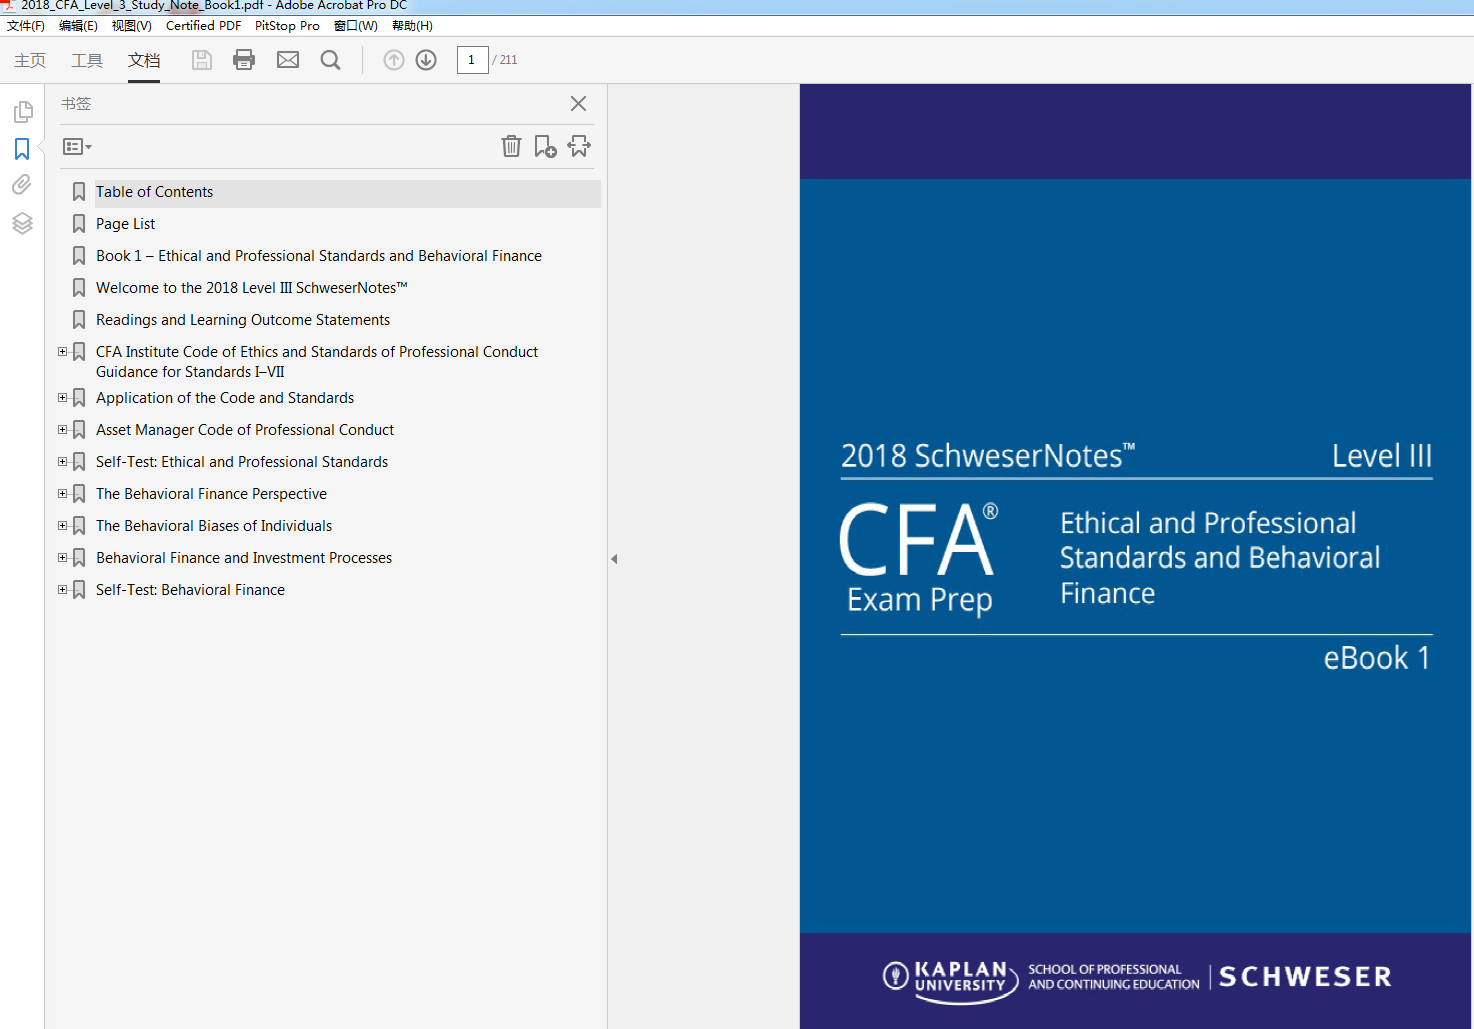Switch to the 工具 tab
The height and width of the screenshot is (1029, 1474).
click(87, 60)
